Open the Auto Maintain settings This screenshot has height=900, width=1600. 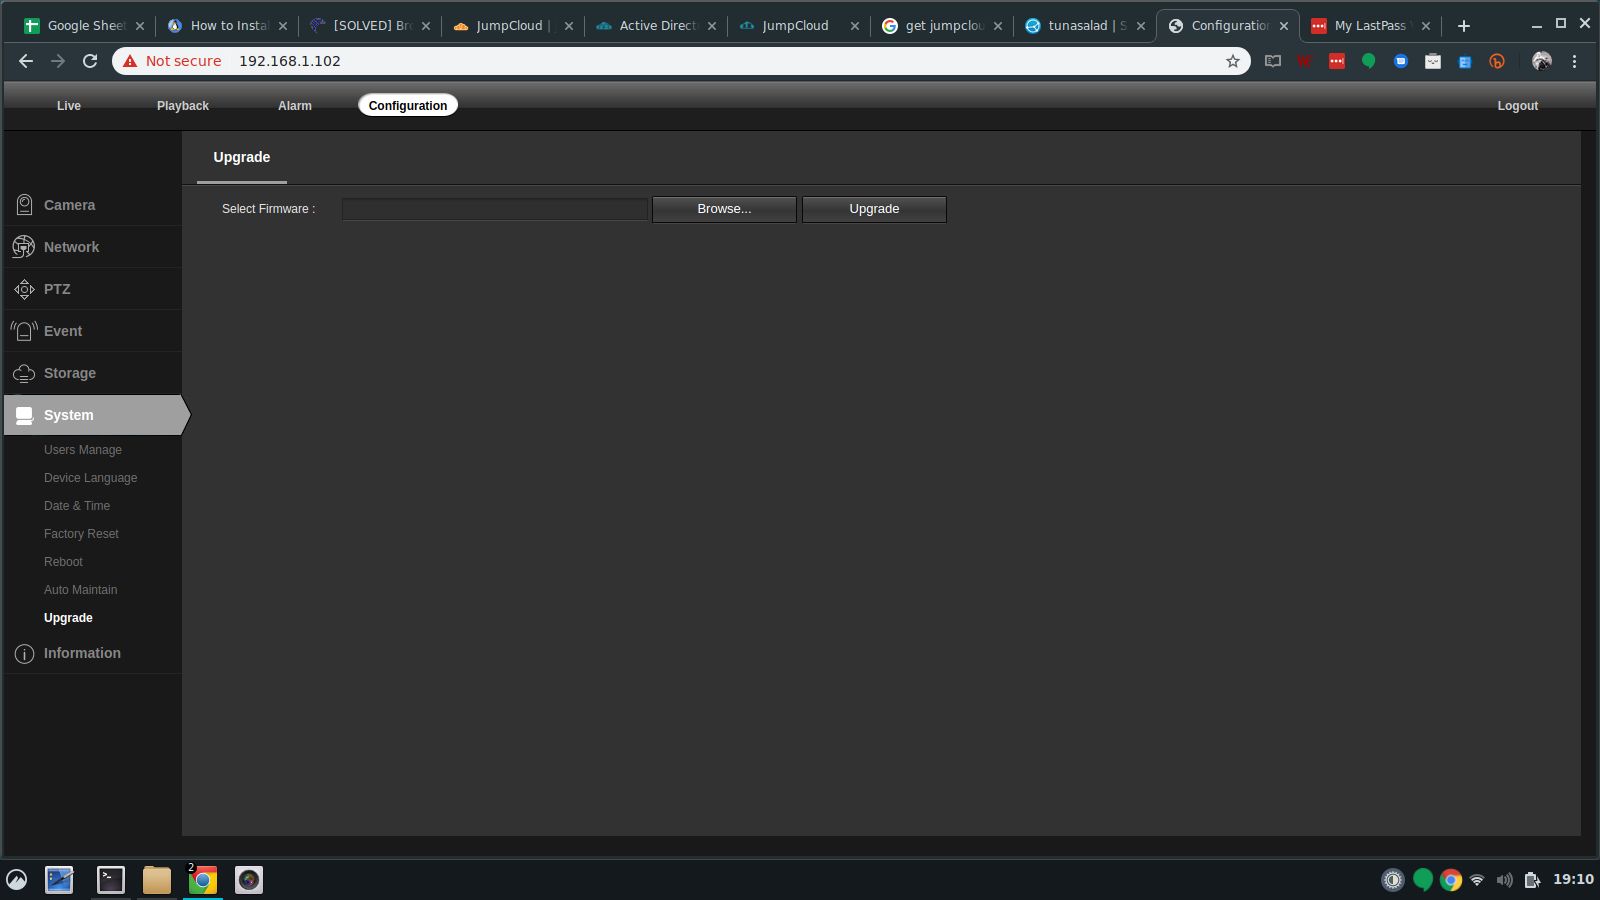[x=81, y=590]
